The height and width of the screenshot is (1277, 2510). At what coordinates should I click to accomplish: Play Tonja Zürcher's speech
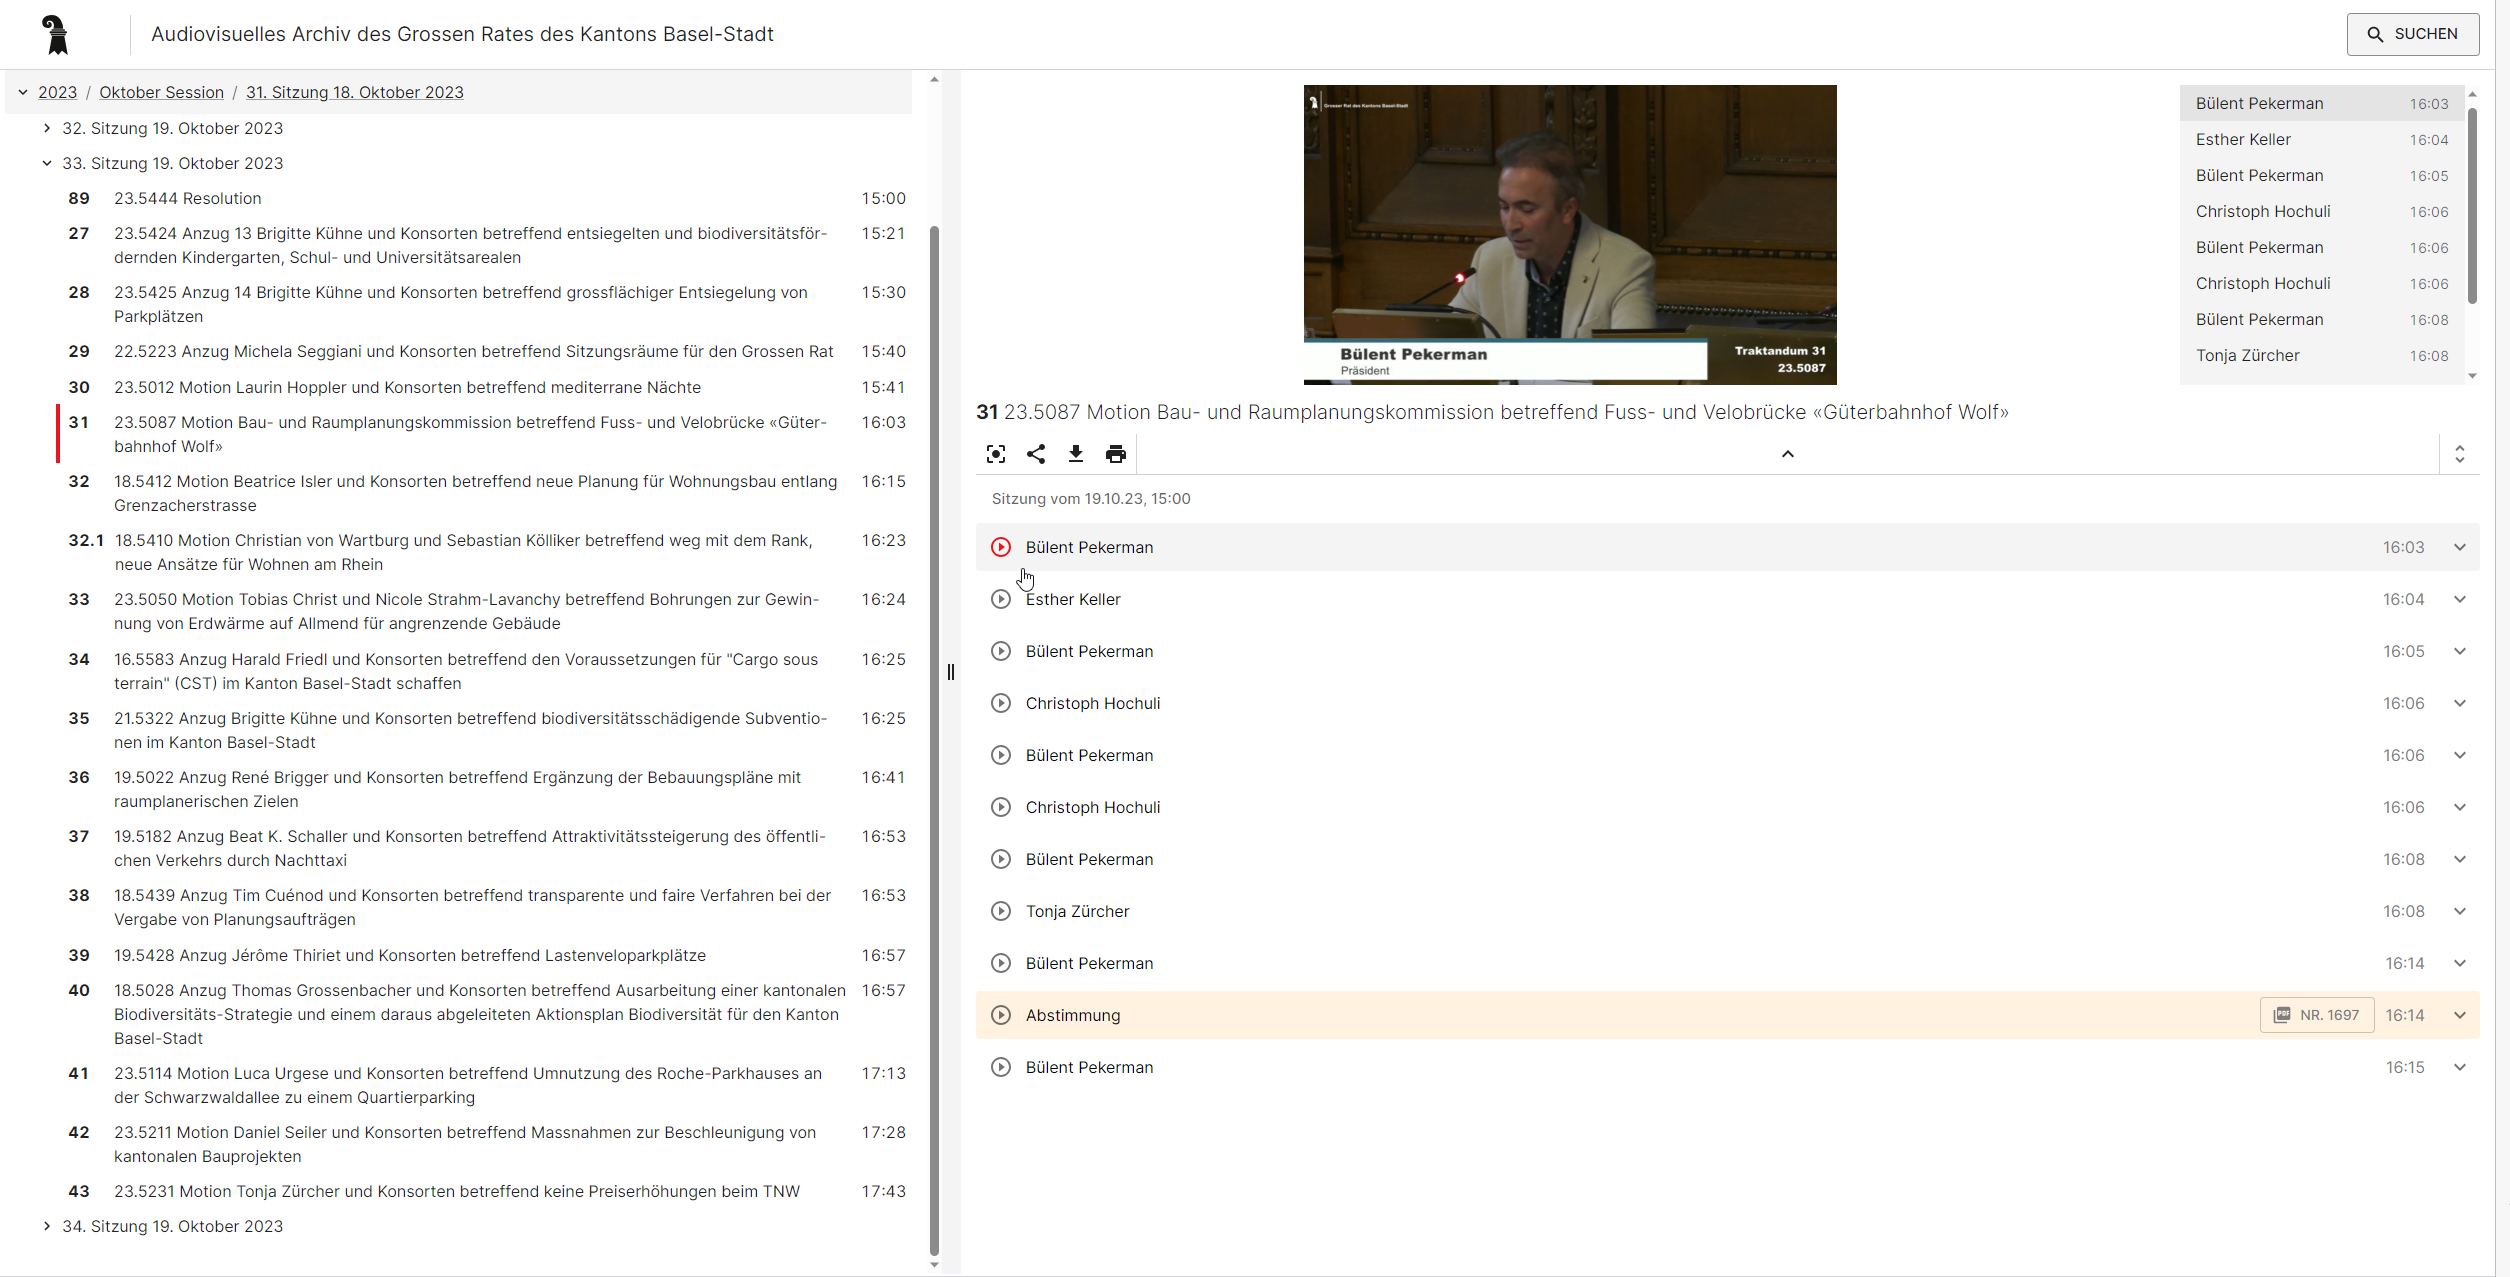click(x=1000, y=911)
